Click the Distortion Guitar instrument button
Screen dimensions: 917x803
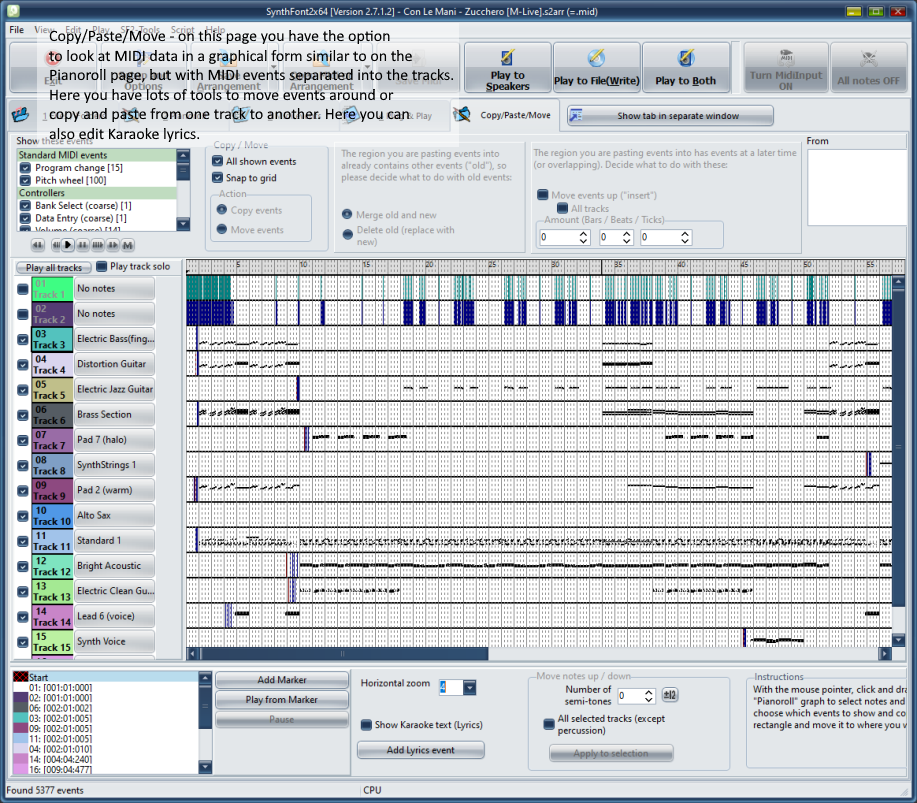click(x=115, y=364)
